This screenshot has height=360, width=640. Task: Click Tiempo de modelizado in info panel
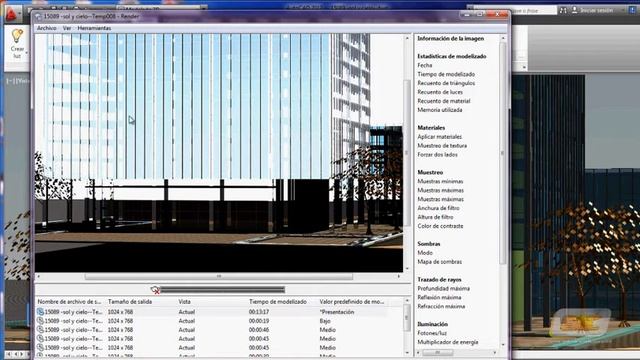(446, 74)
